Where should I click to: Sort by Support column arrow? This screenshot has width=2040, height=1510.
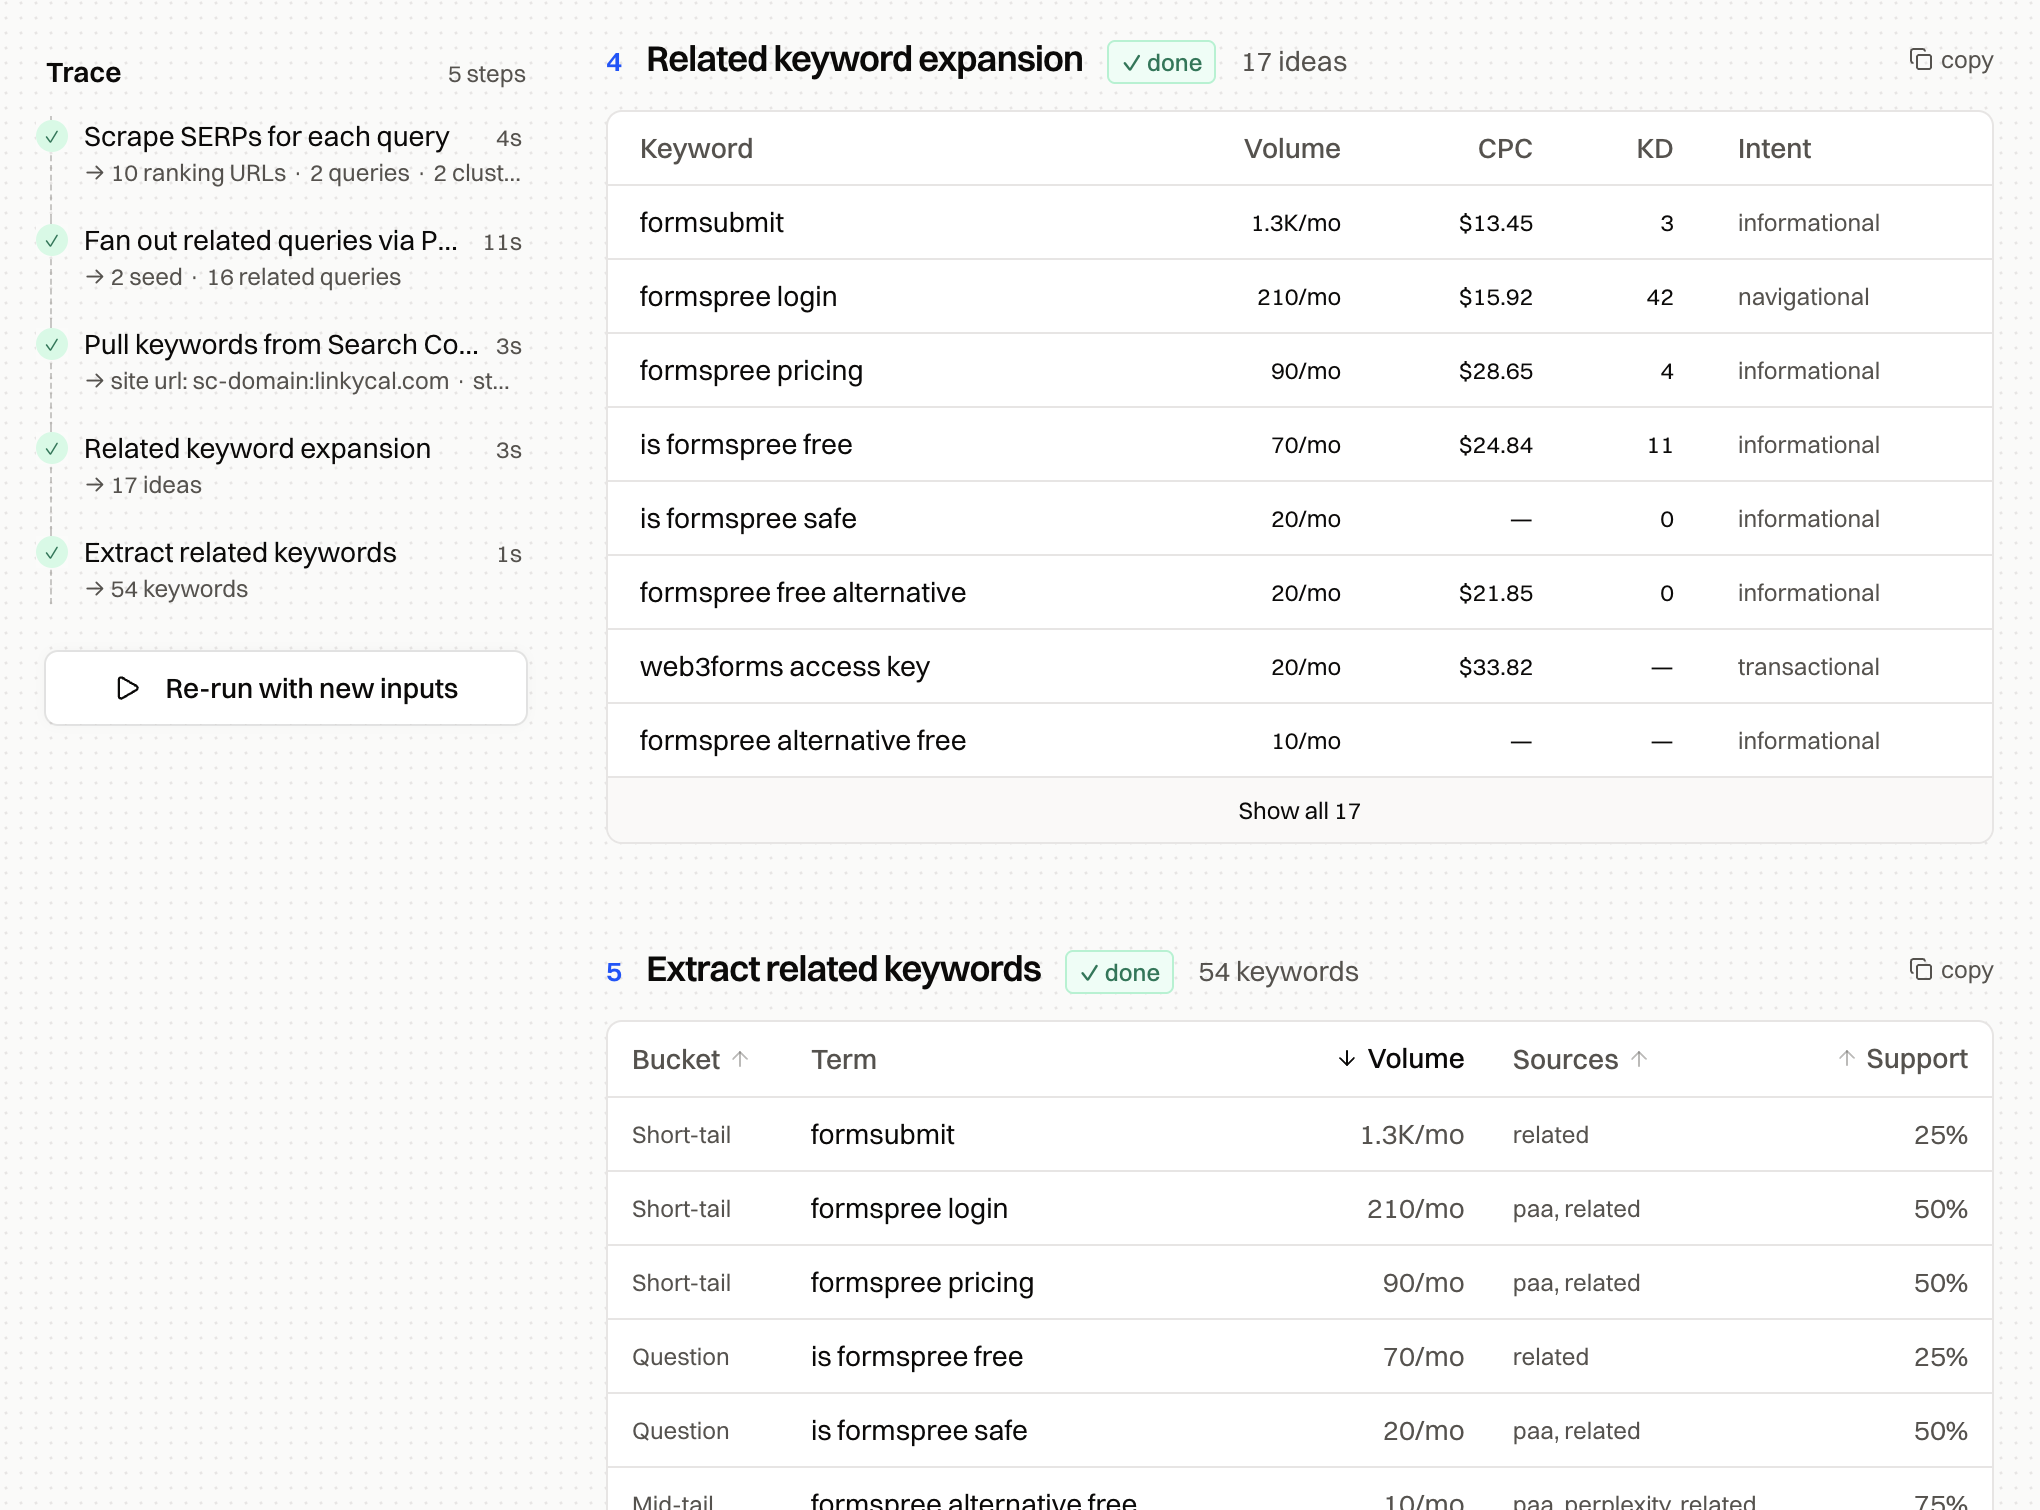point(1847,1059)
